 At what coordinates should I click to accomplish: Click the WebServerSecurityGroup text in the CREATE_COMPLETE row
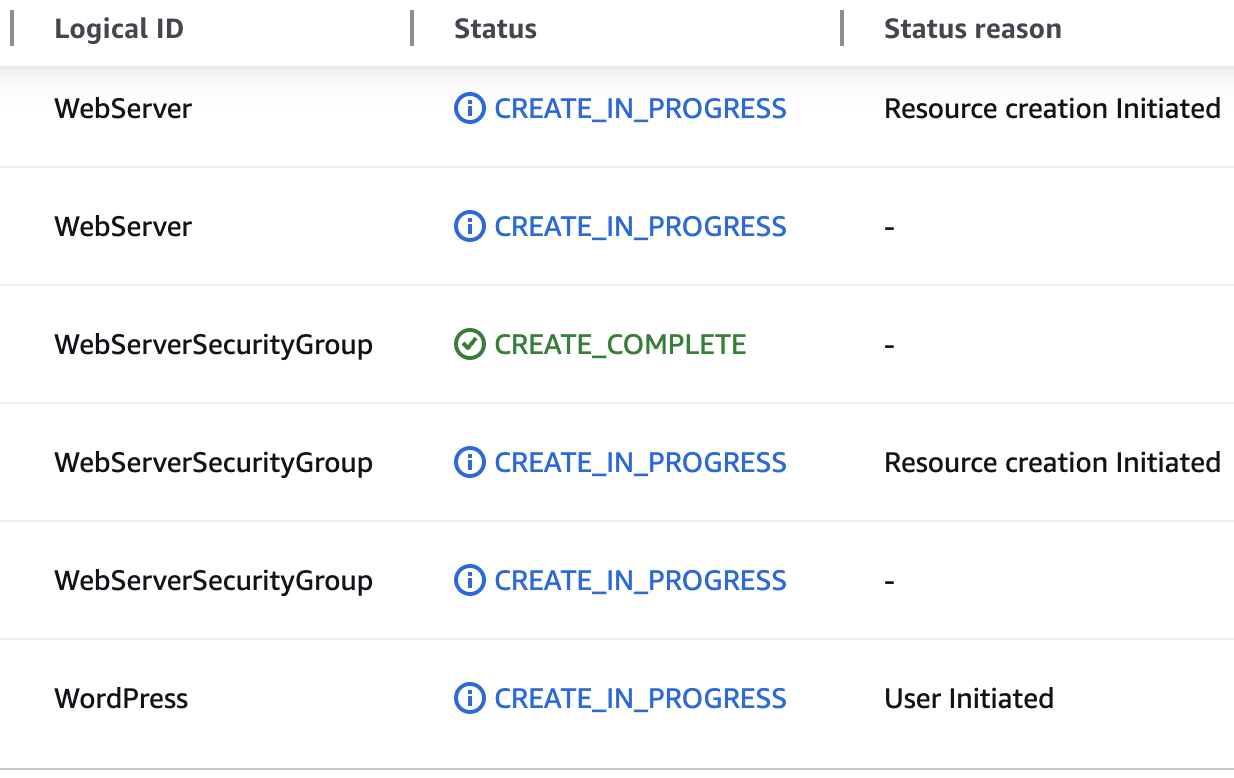(213, 344)
